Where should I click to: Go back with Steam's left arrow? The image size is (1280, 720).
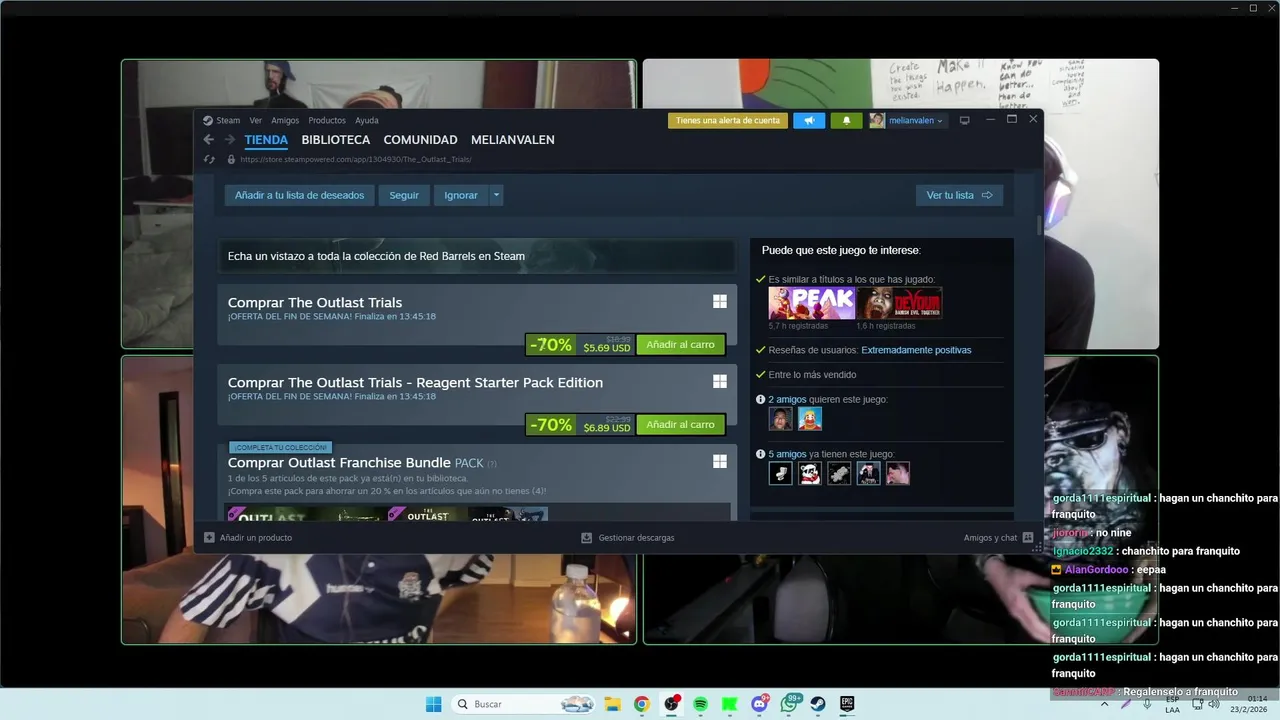point(208,140)
